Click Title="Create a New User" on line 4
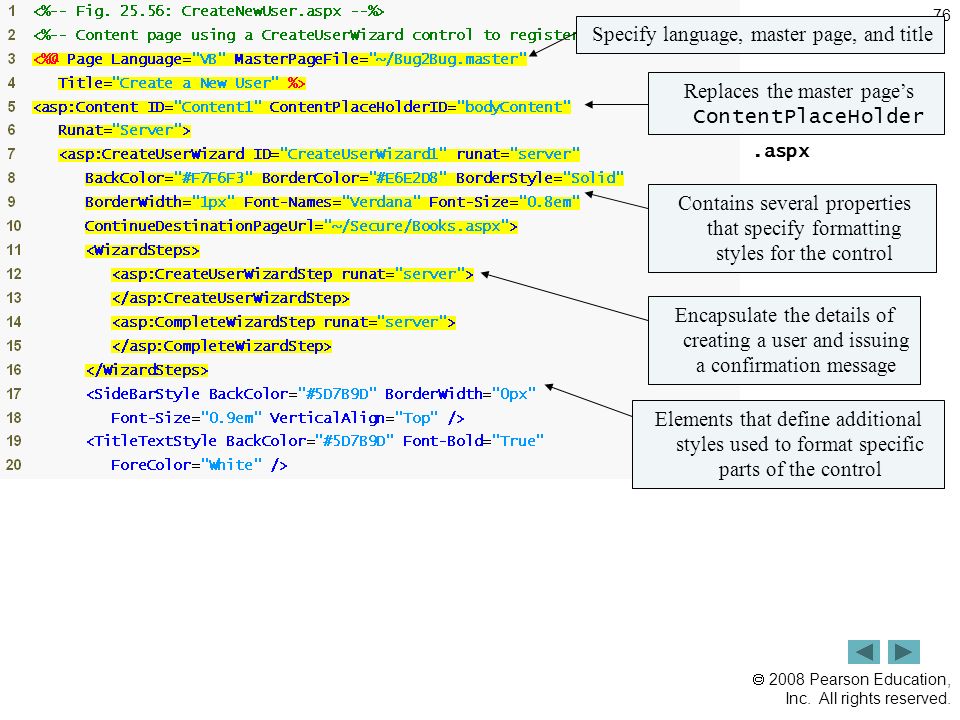The height and width of the screenshot is (720, 960). (181, 83)
